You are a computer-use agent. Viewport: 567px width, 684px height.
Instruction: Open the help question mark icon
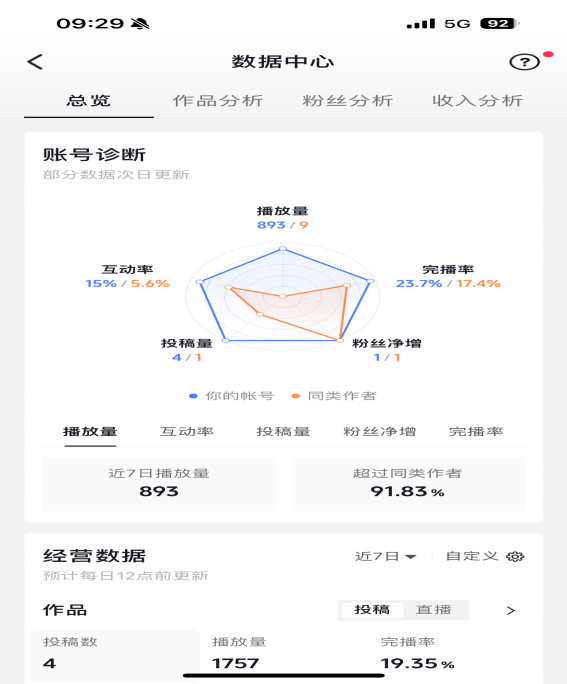(x=524, y=62)
